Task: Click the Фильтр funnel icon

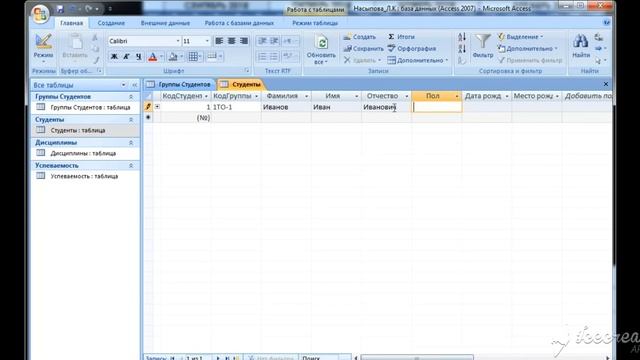Action: click(x=482, y=42)
